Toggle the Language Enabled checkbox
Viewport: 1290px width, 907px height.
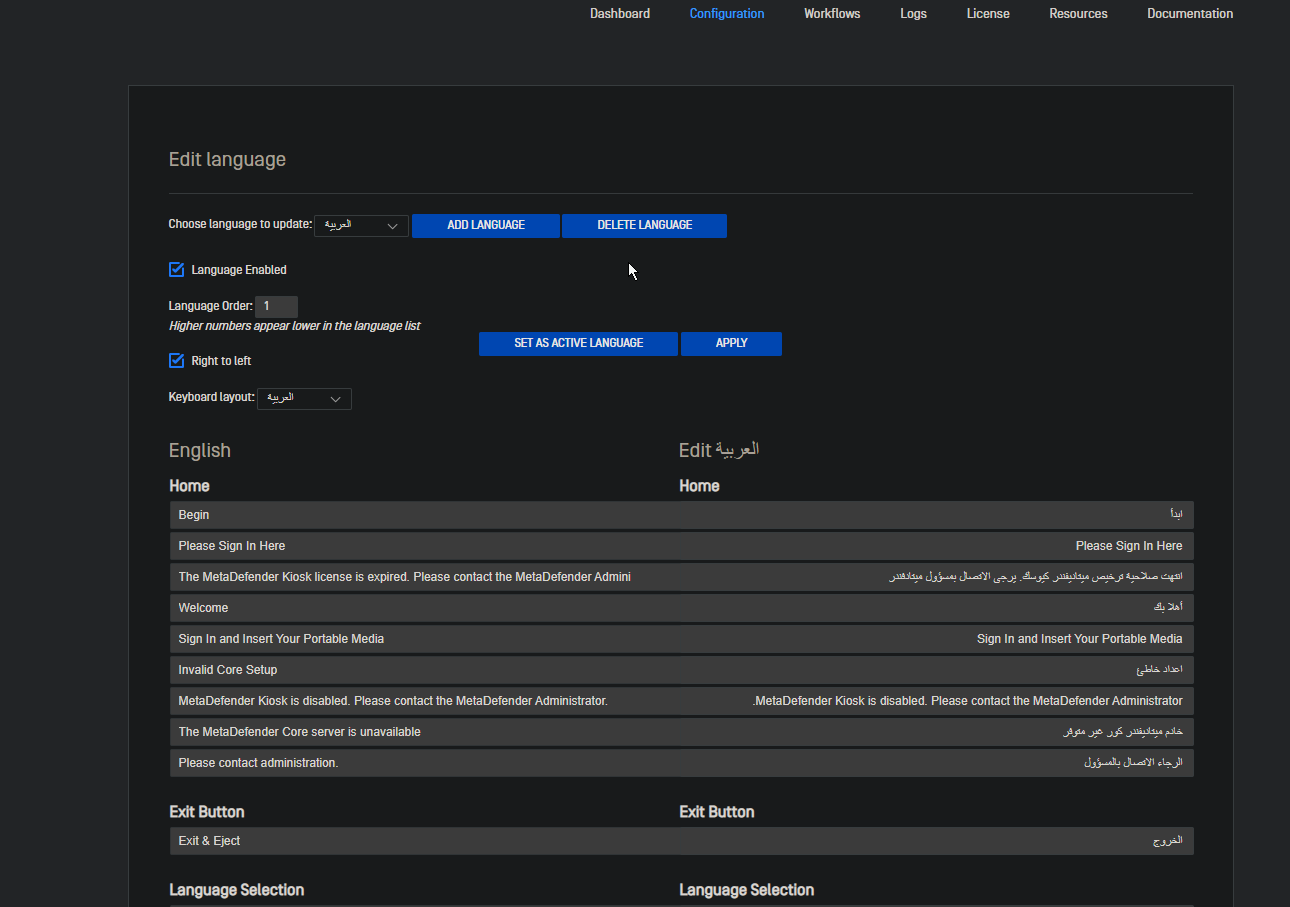tap(177, 270)
